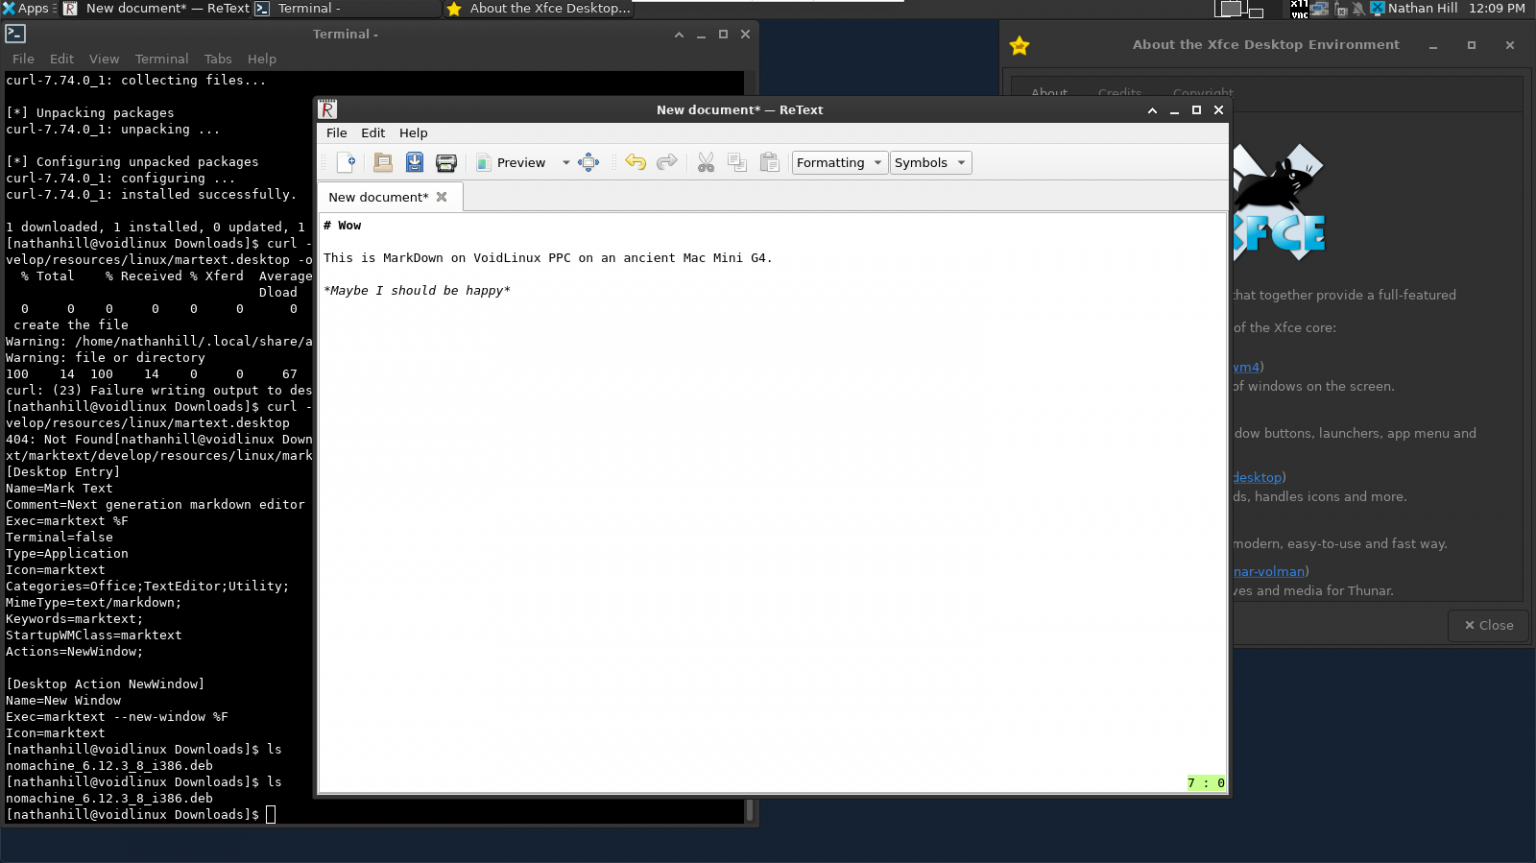Copy text using the copy toolbar icon
This screenshot has height=863, width=1536.
(x=737, y=162)
